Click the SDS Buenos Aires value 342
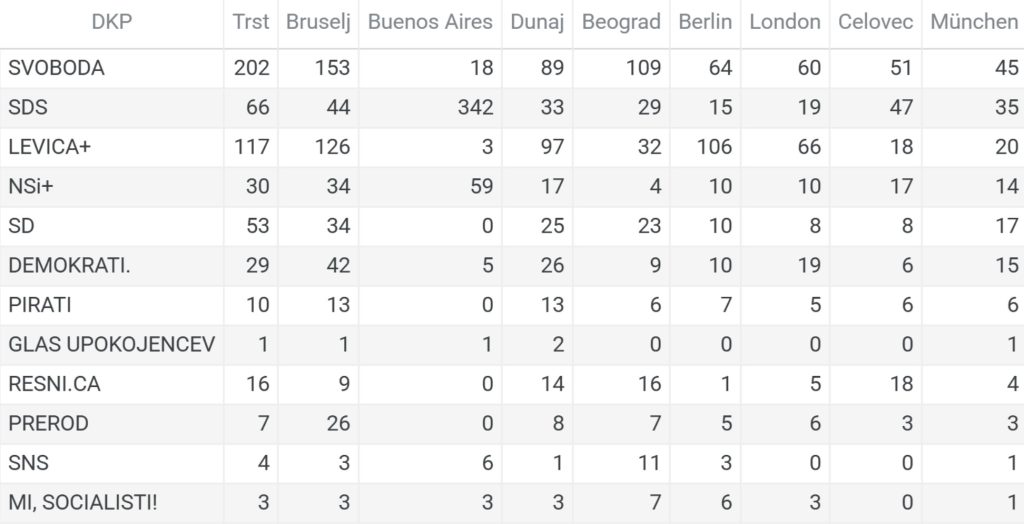 pyautogui.click(x=474, y=107)
